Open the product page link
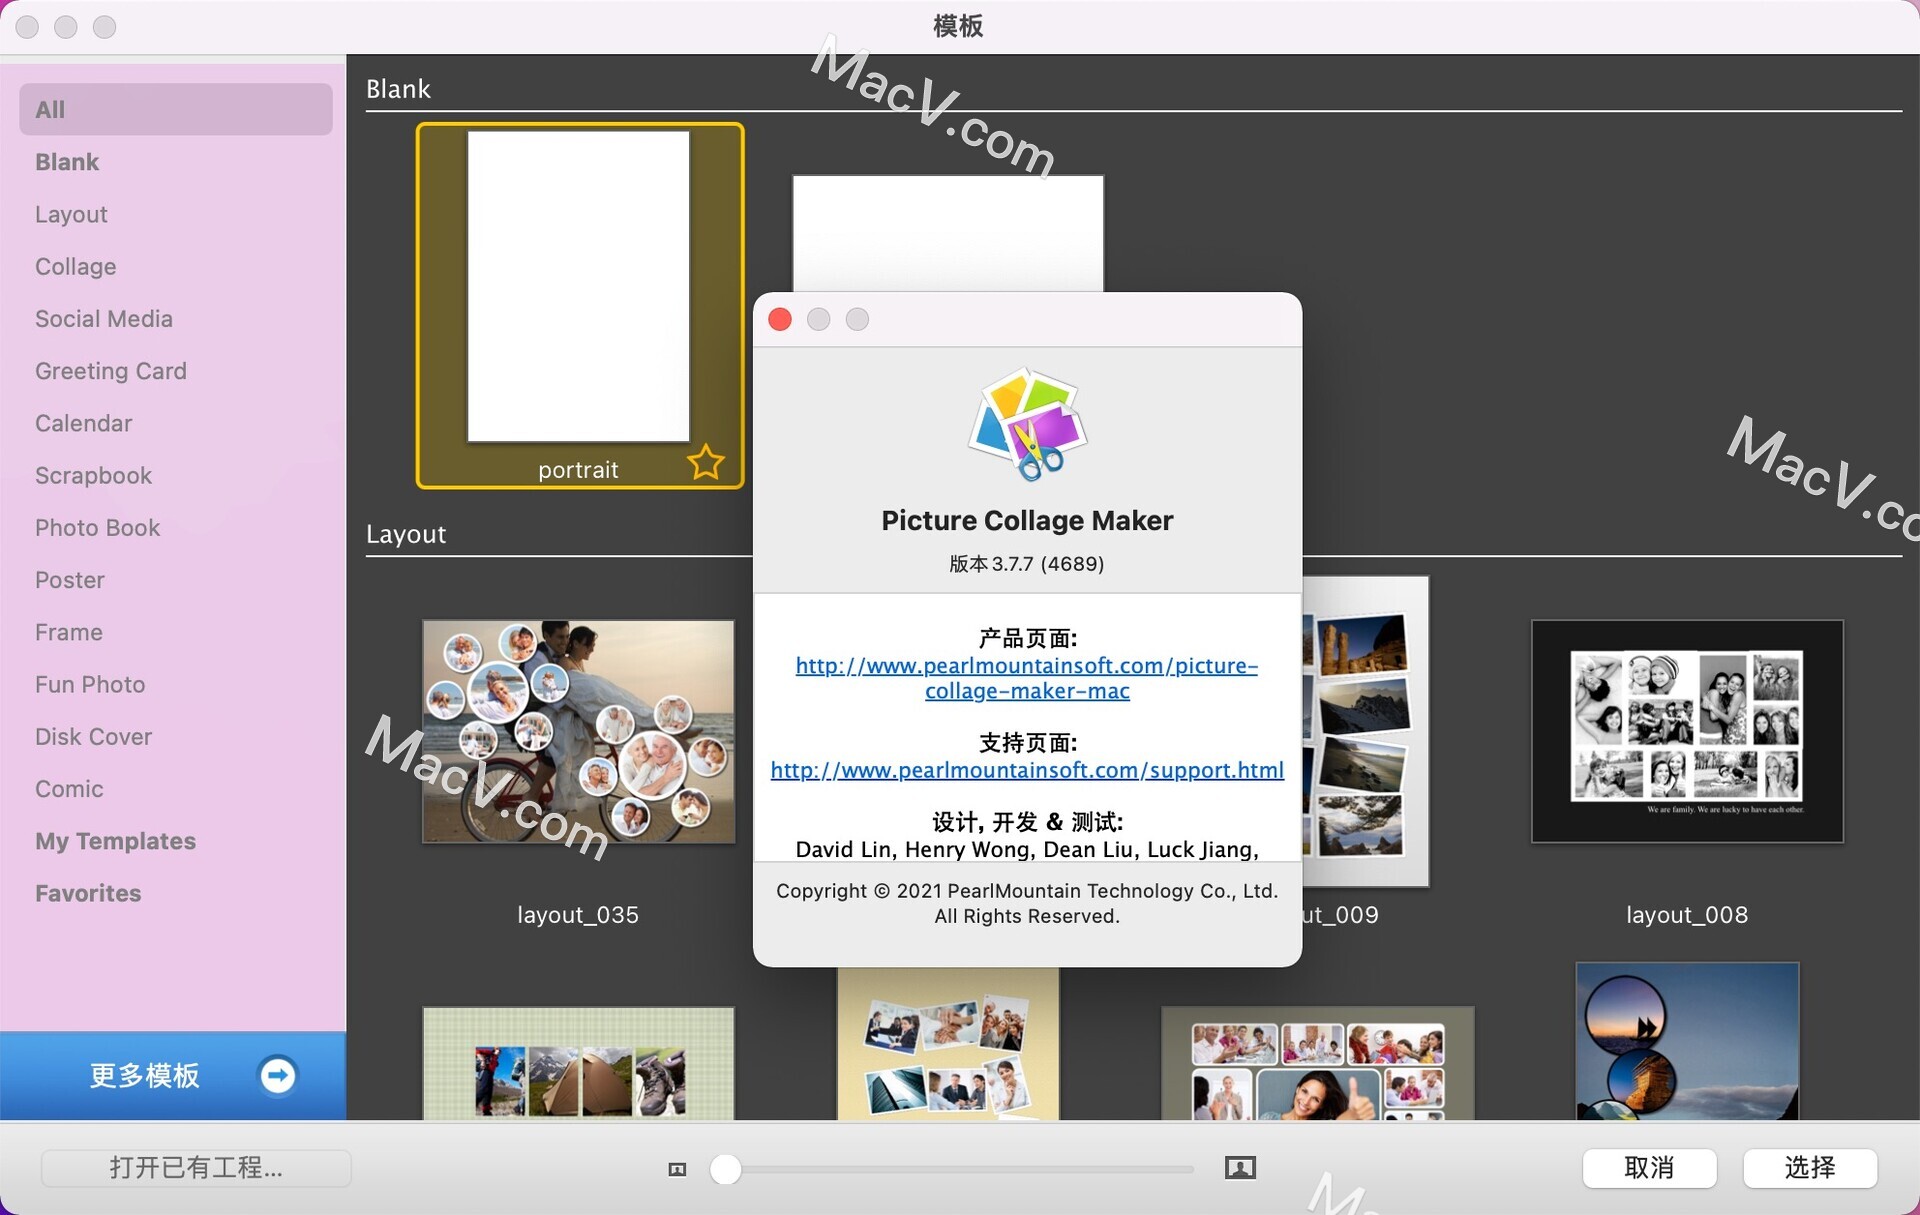 (x=1027, y=678)
